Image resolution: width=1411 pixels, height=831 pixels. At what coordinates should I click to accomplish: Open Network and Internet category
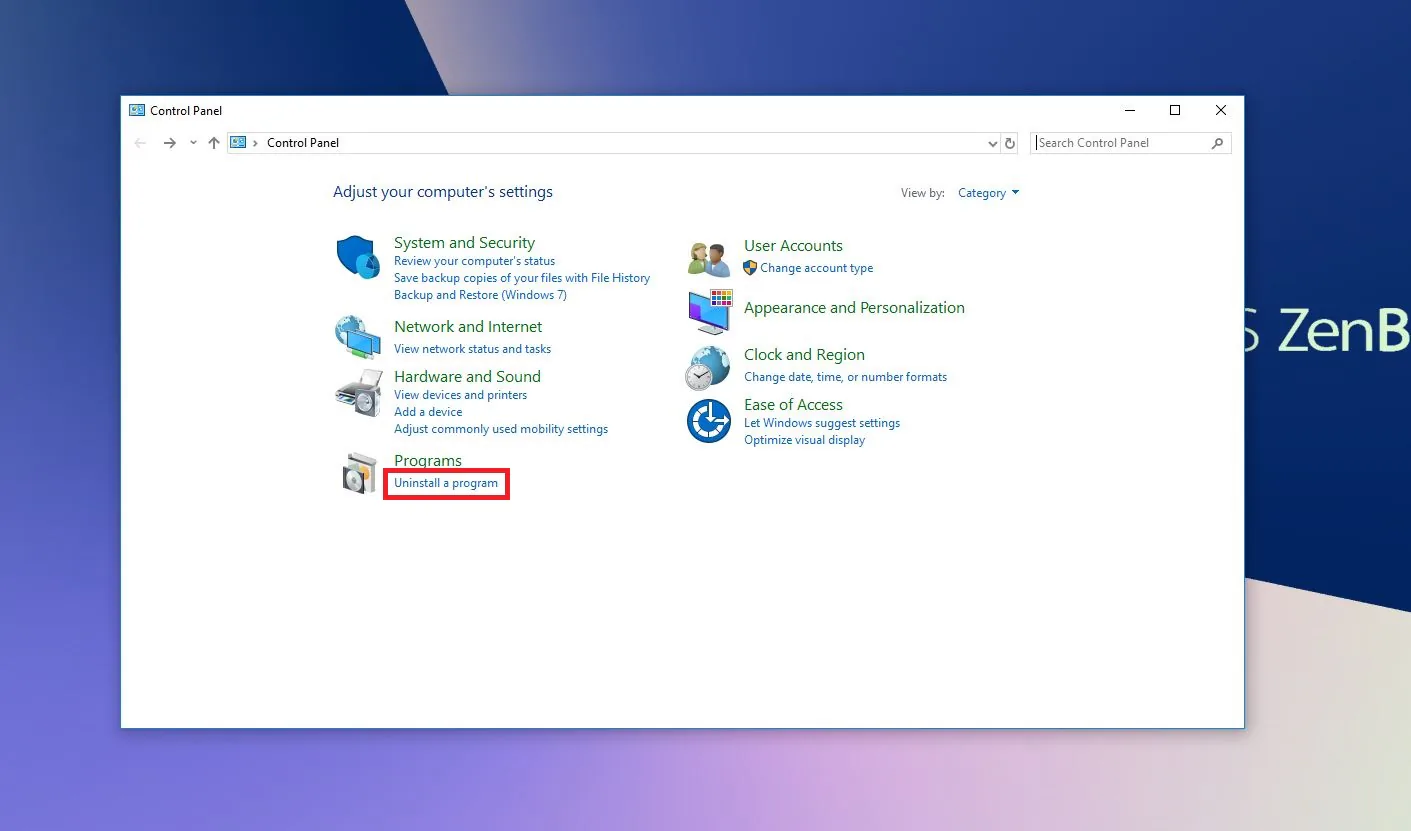468,327
